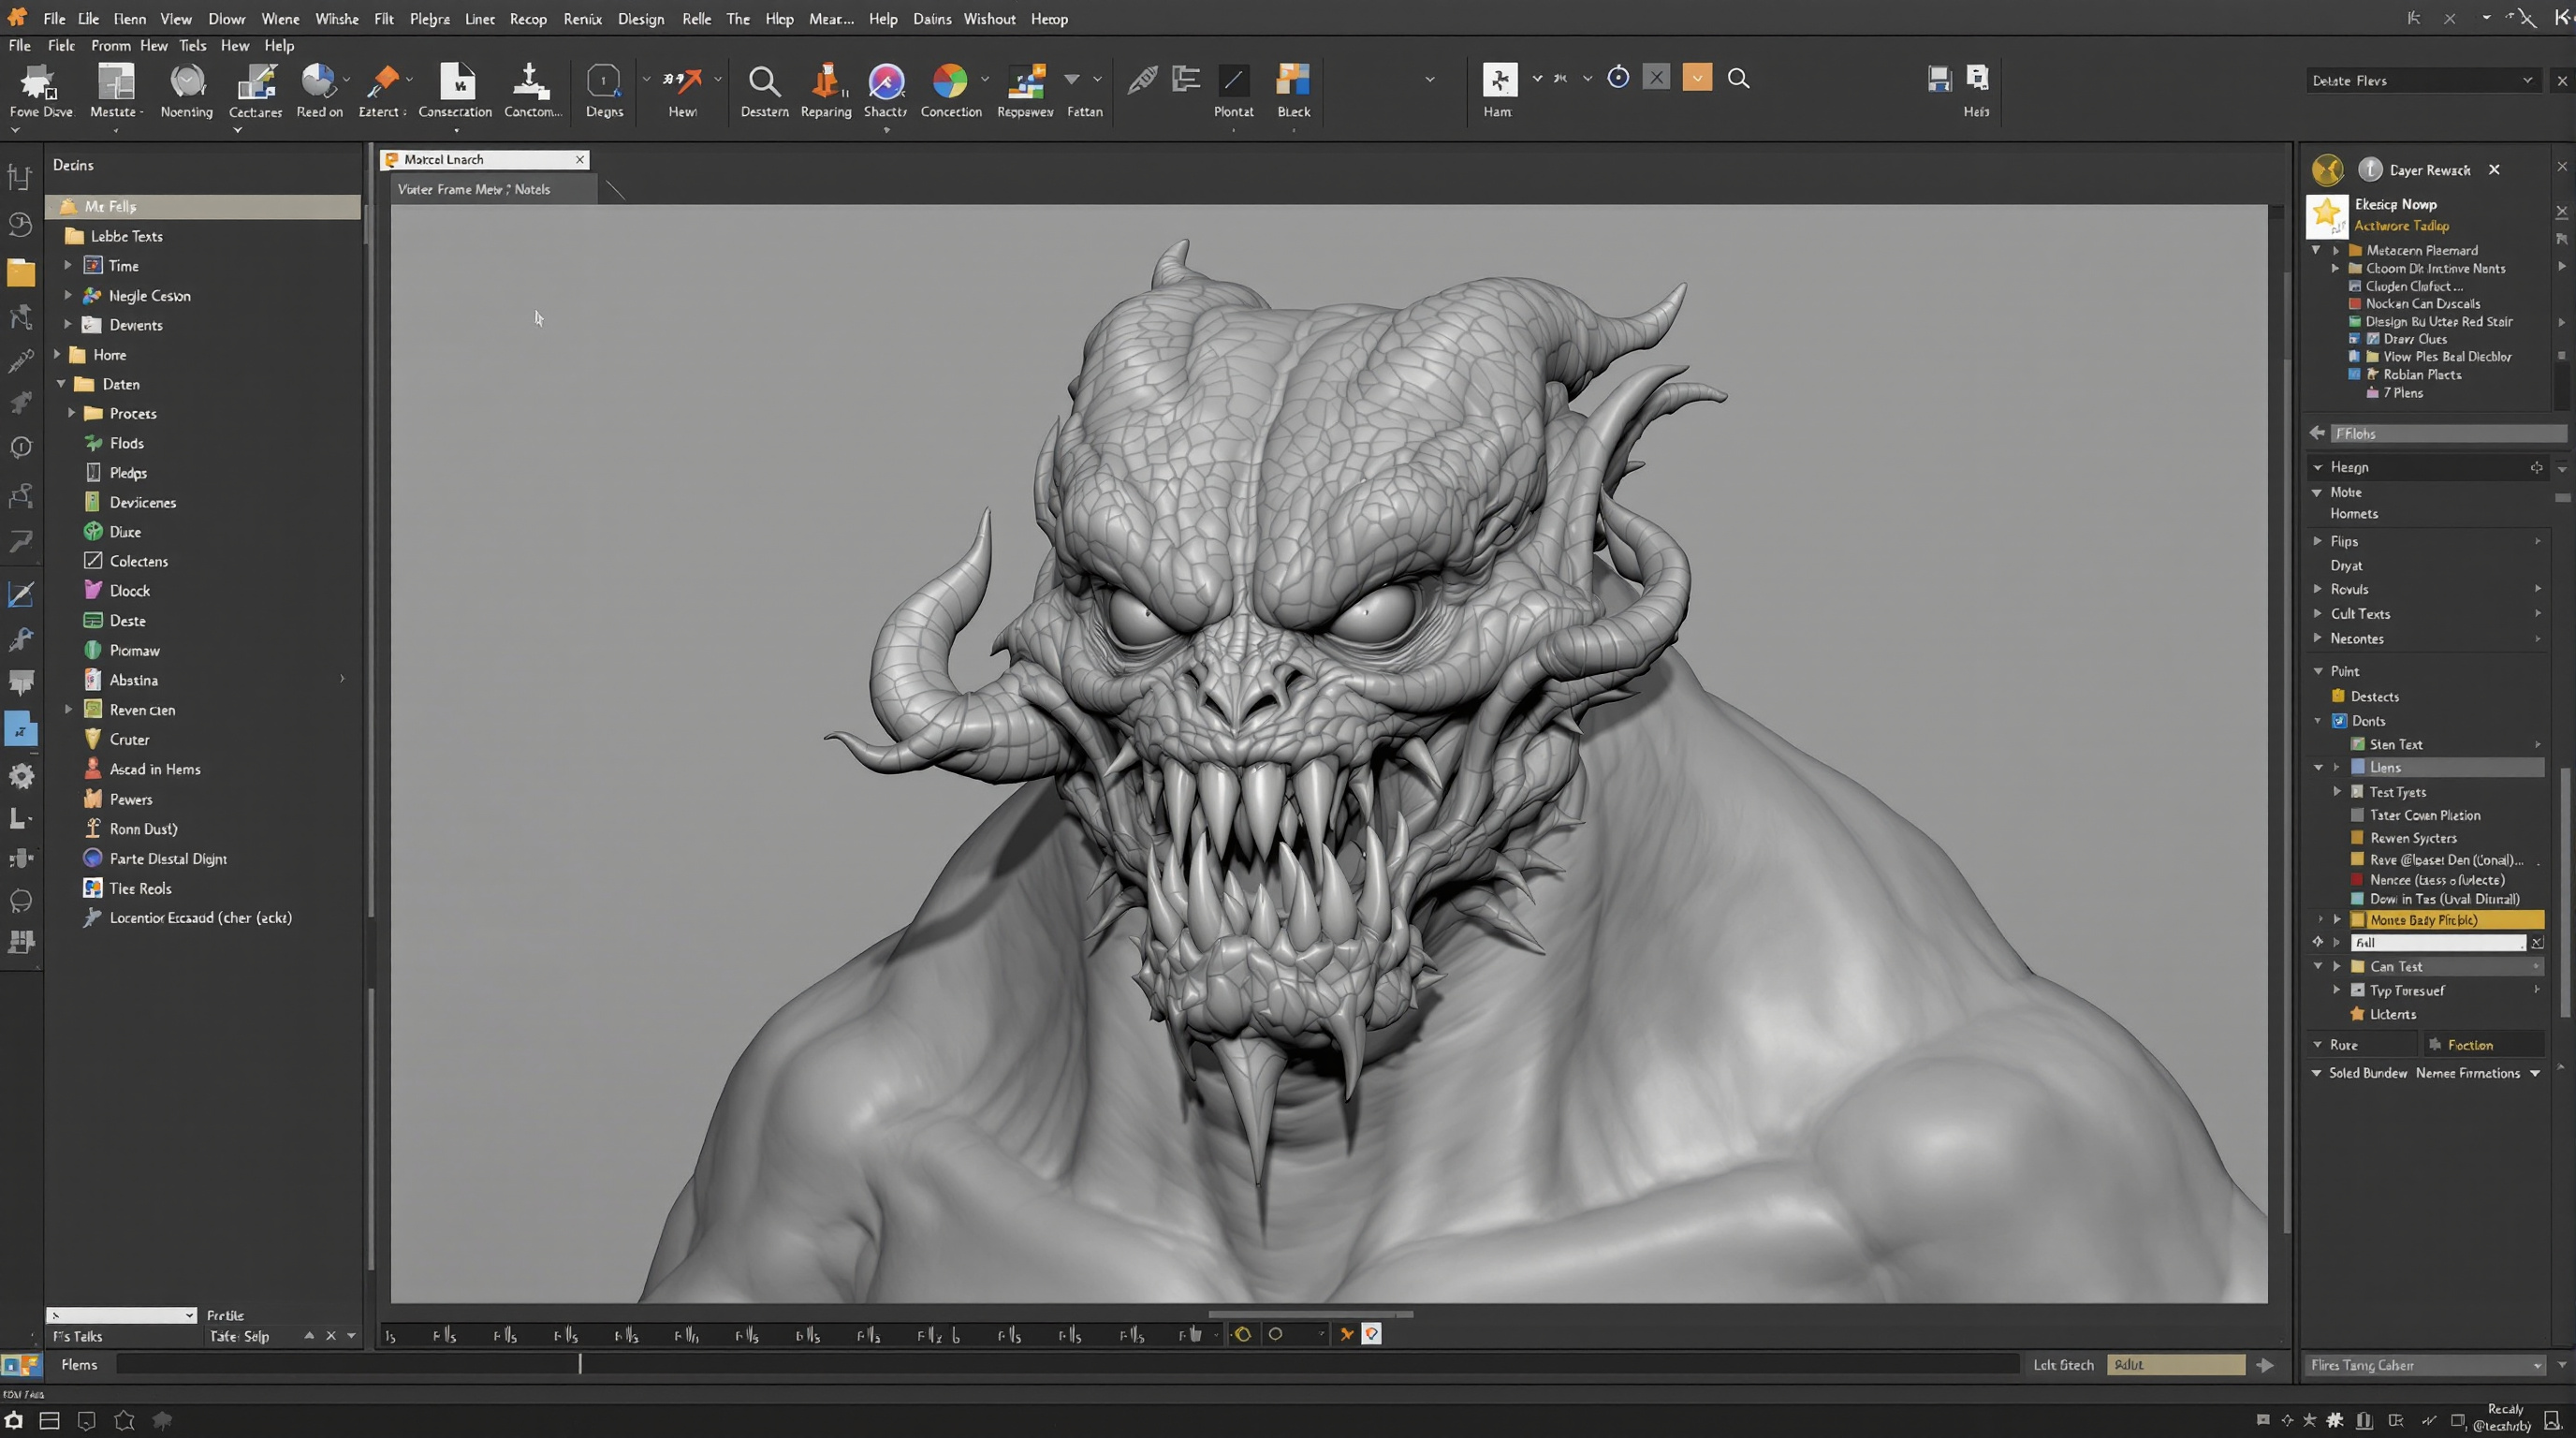The image size is (2576, 1438).
Task: Click the Reparing toolbar icon
Action: 826,81
